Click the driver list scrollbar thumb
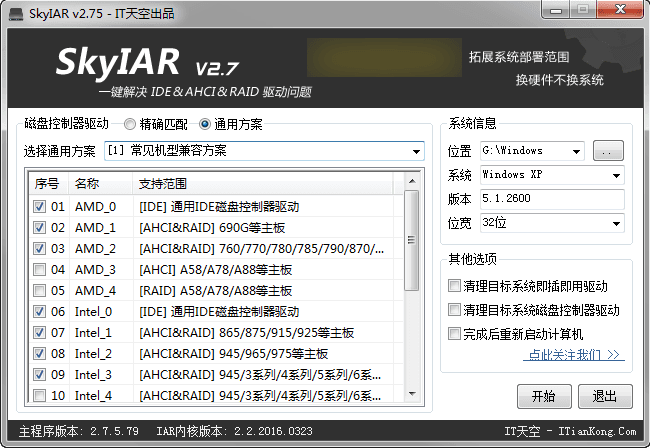The height and width of the screenshot is (448, 650). pos(412,240)
